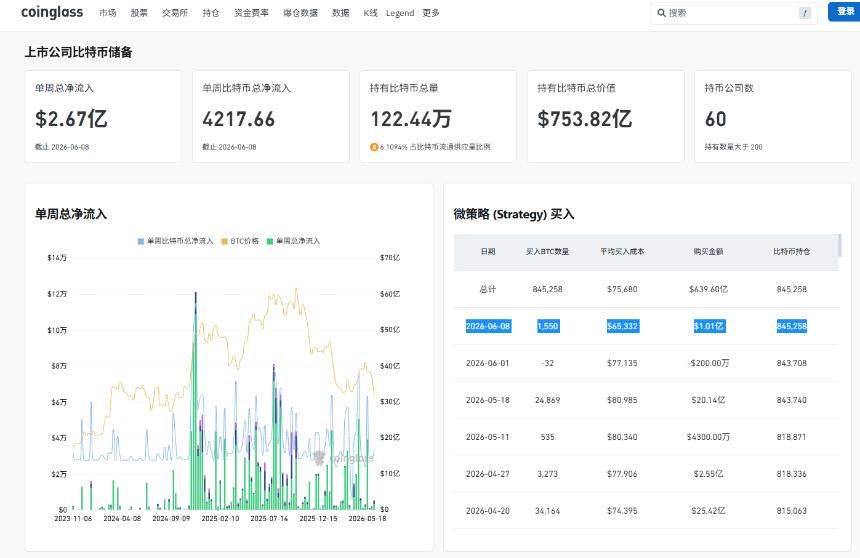Toggle the green 单周总净流入 legend series
The height and width of the screenshot is (558, 860).
293,241
